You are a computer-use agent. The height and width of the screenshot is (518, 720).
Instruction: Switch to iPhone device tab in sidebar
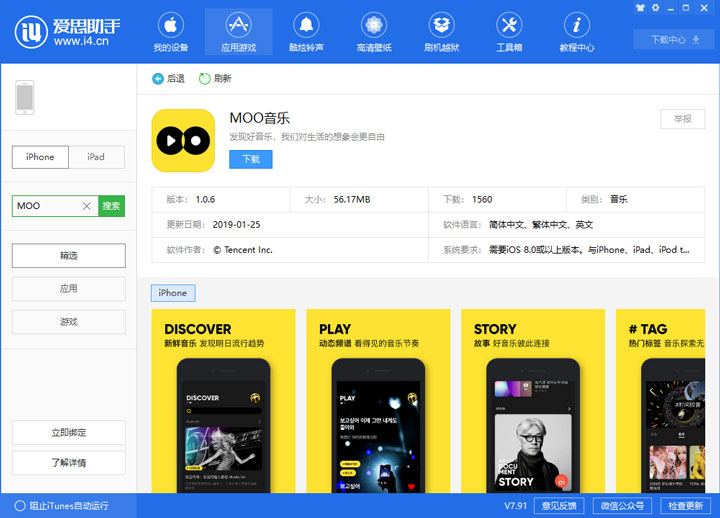pyautogui.click(x=40, y=157)
